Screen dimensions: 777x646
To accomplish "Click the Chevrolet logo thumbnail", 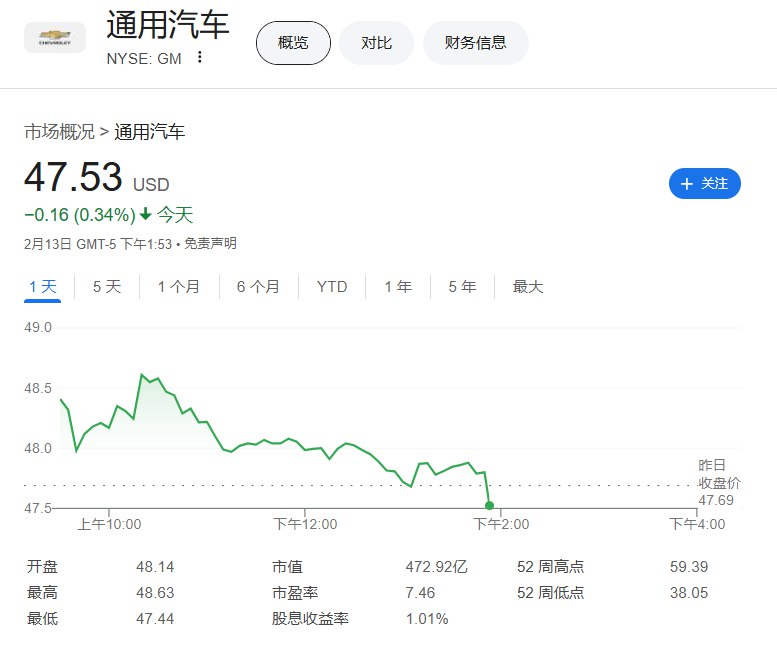I will tap(55, 37).
